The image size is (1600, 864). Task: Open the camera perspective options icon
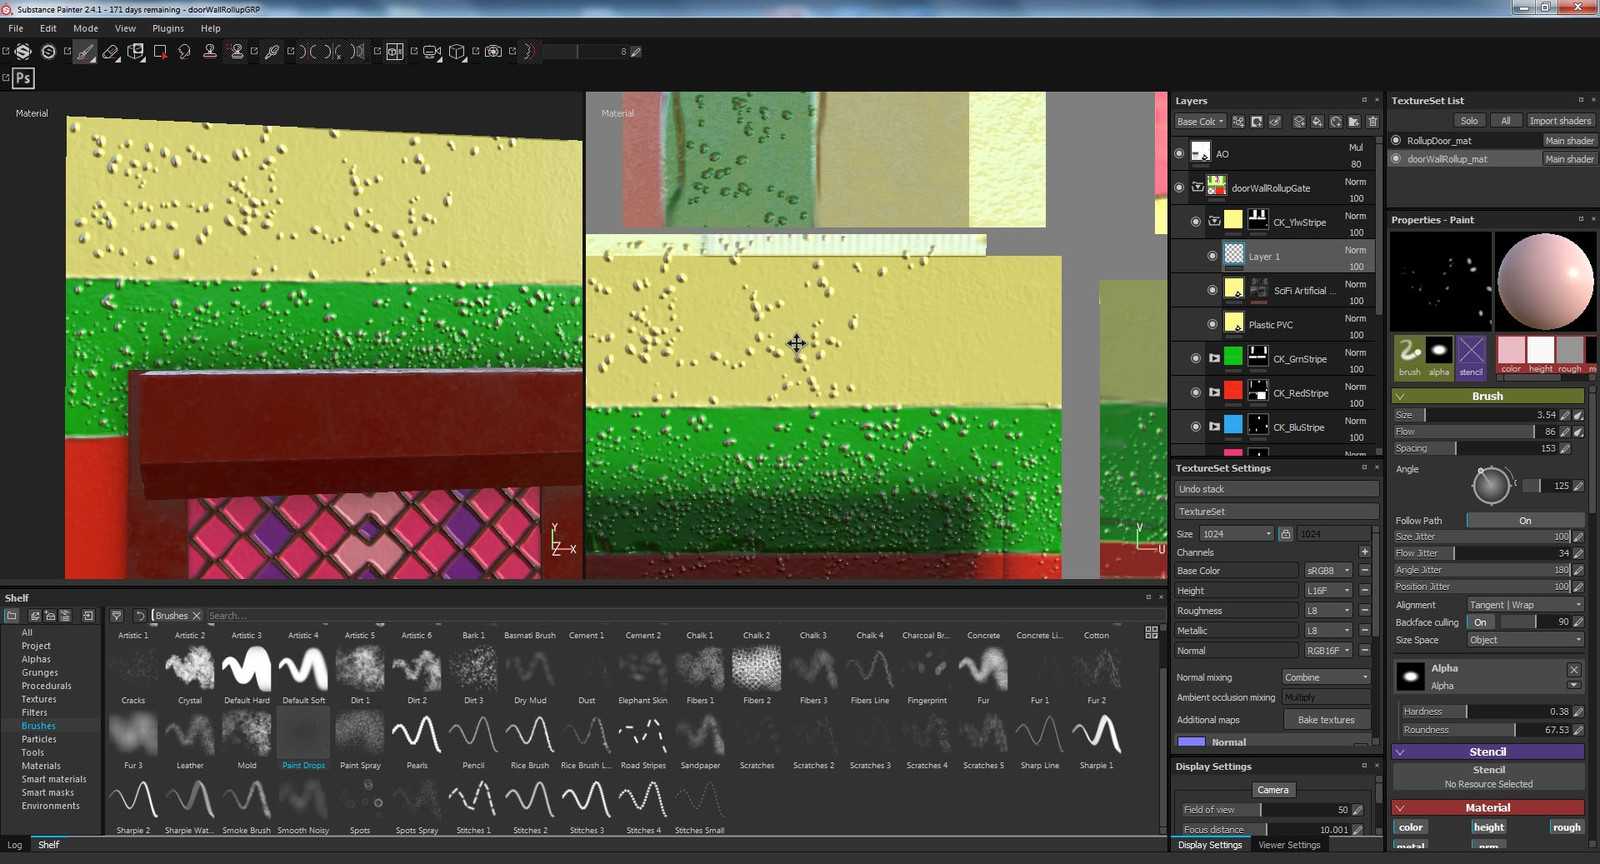tap(432, 52)
